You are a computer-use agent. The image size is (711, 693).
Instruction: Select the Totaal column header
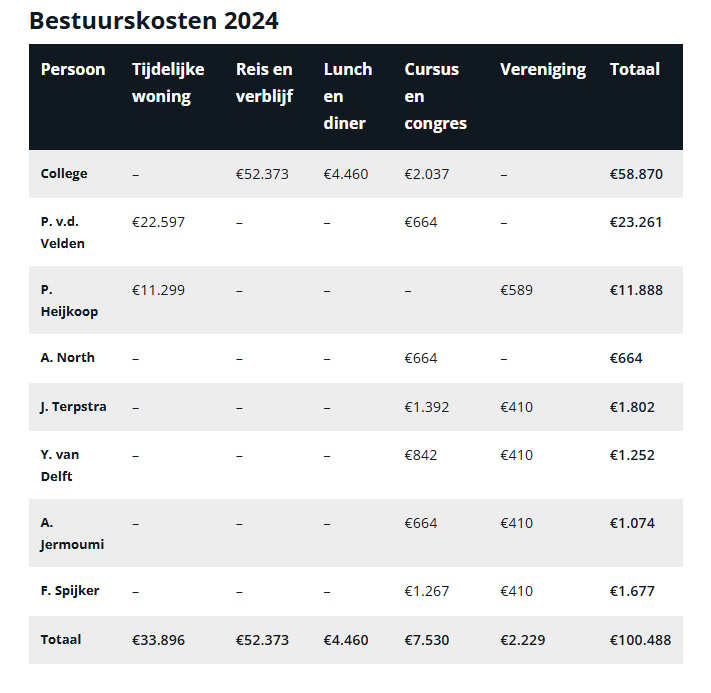(634, 69)
